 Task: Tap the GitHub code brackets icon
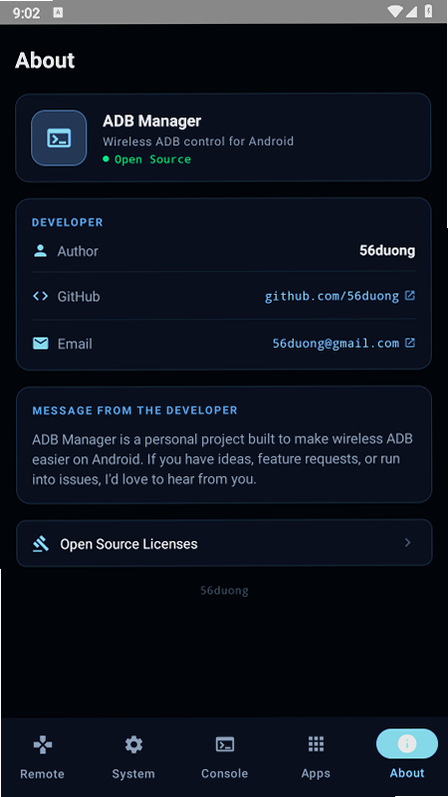(x=40, y=296)
